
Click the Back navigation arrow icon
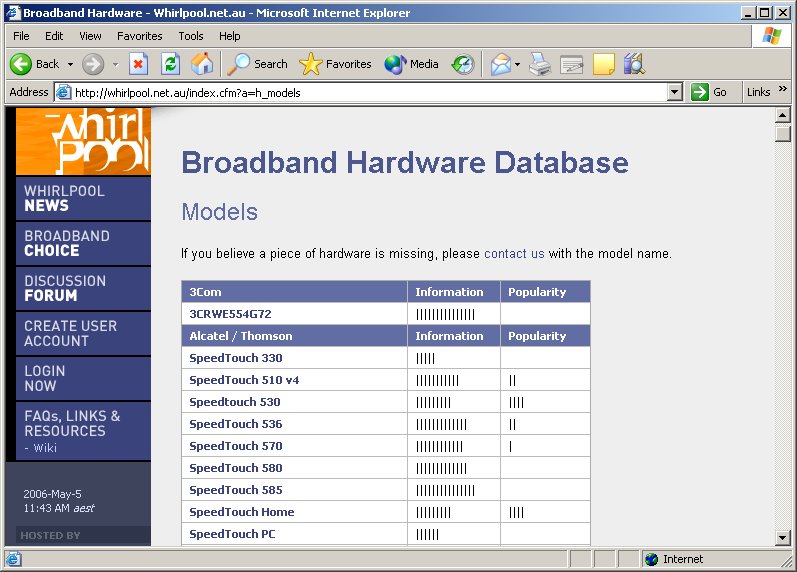pos(22,64)
